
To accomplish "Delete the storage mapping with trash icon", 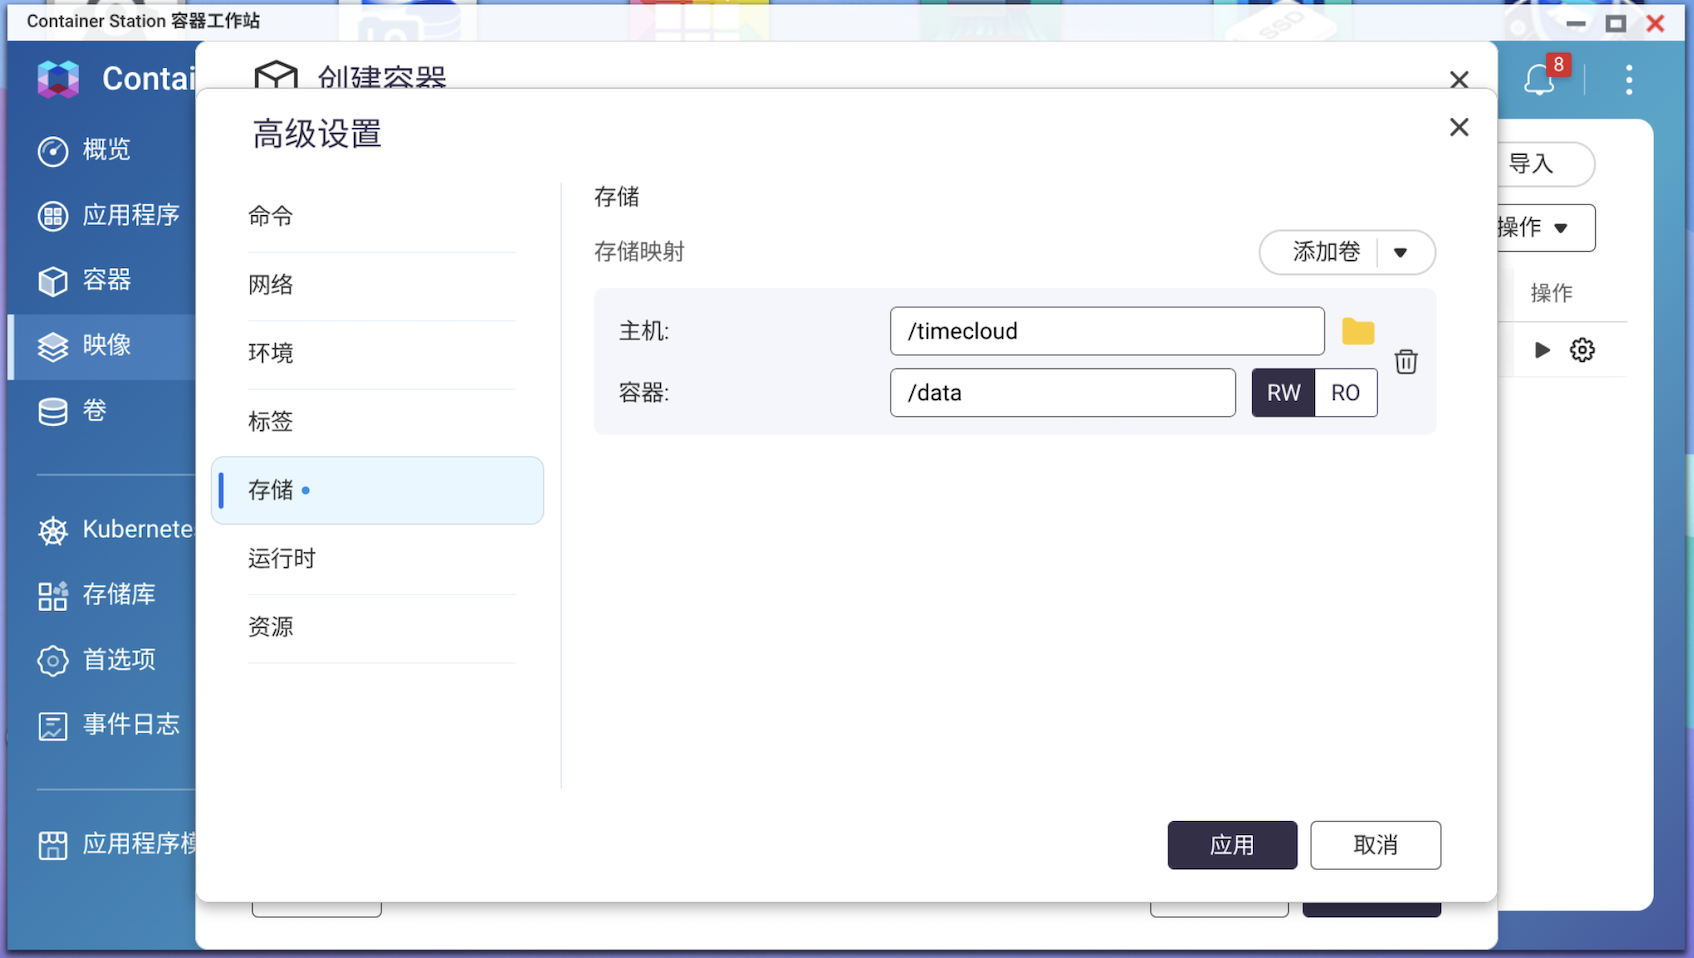I will pos(1406,362).
